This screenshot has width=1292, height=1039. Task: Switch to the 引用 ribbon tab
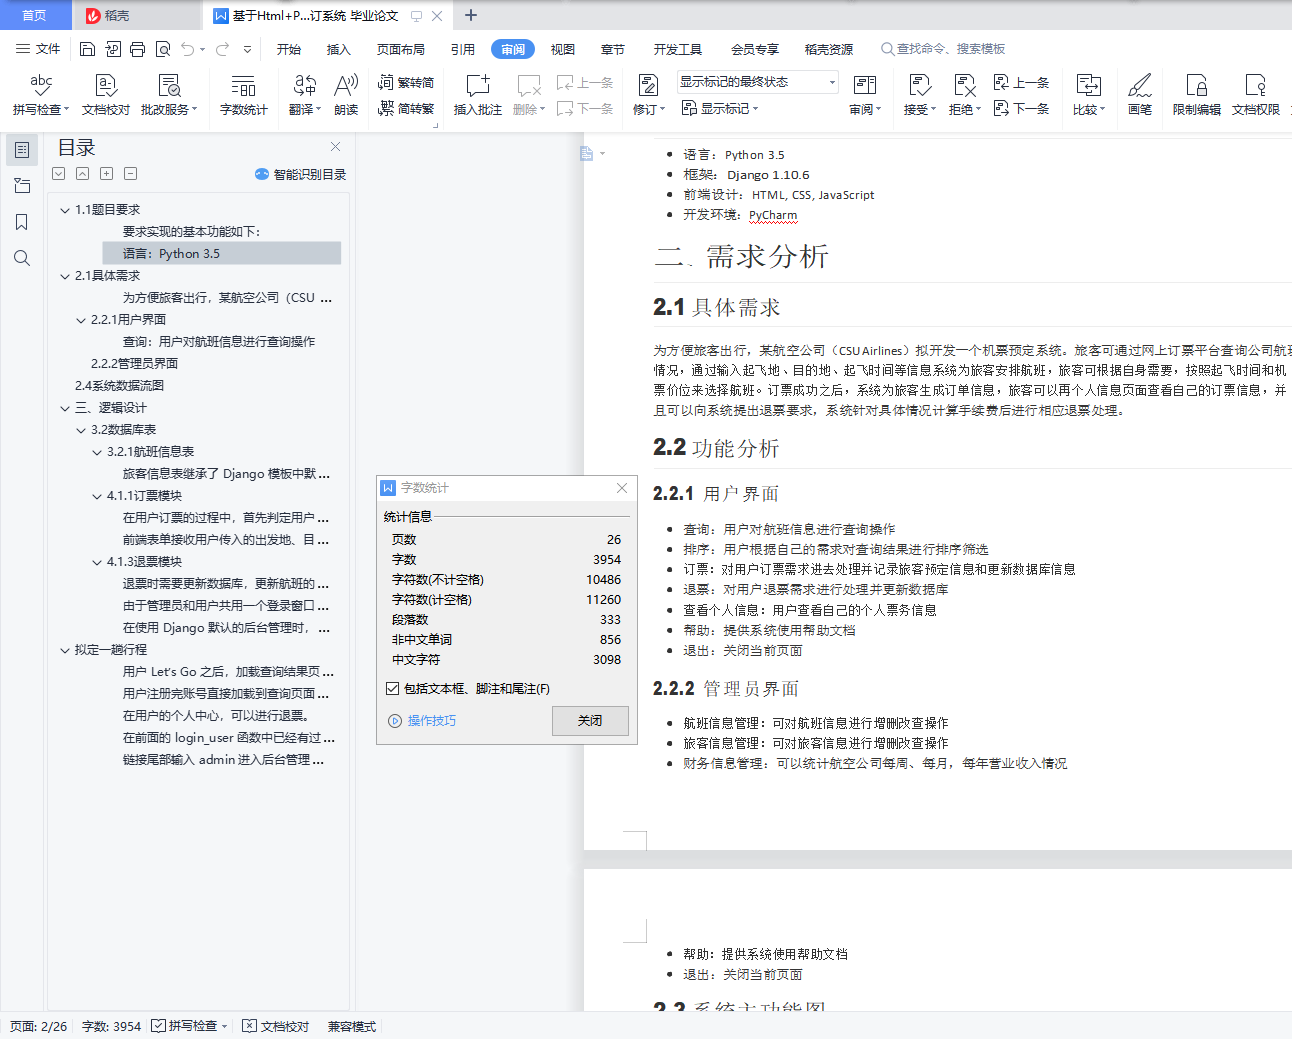pyautogui.click(x=463, y=49)
